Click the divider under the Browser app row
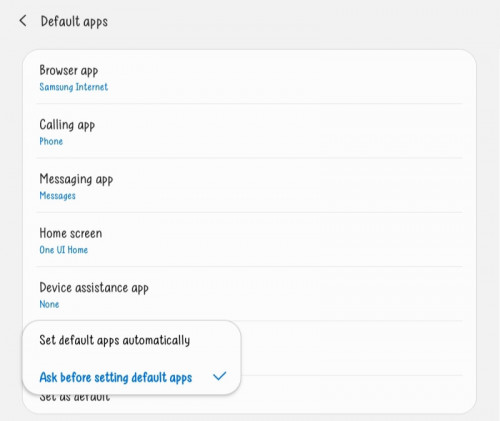 (249, 104)
